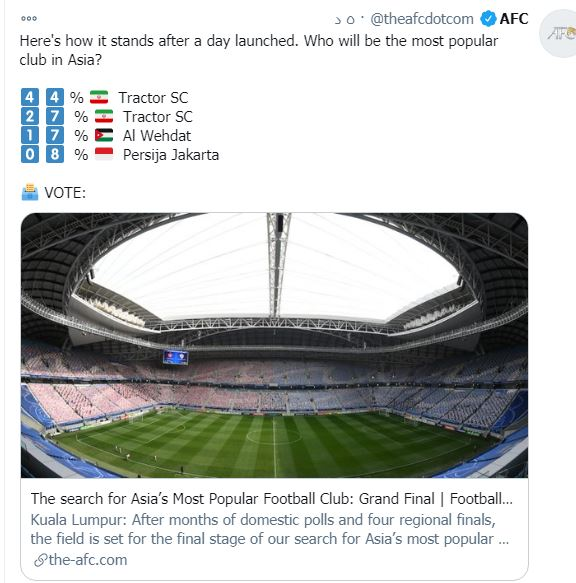Image resolution: width=576 pixels, height=583 pixels.
Task: Click the keycap digit 0 emoji
Action: 30,154
